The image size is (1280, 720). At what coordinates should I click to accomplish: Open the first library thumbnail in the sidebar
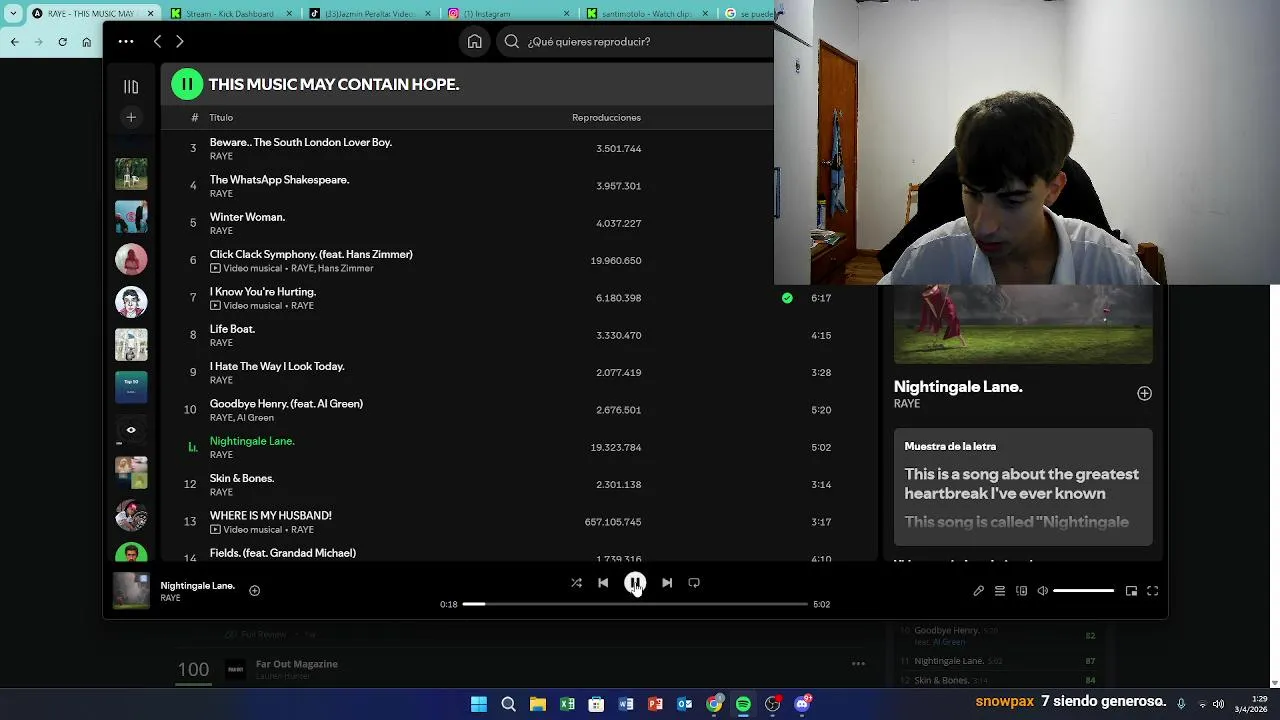click(x=131, y=174)
